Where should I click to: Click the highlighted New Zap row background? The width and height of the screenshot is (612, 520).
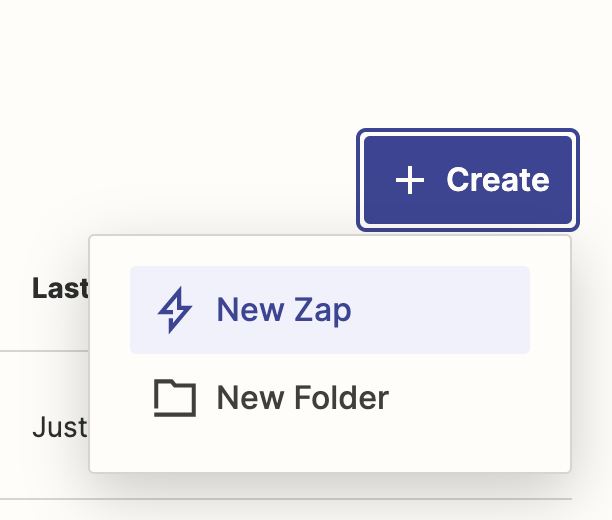[330, 310]
